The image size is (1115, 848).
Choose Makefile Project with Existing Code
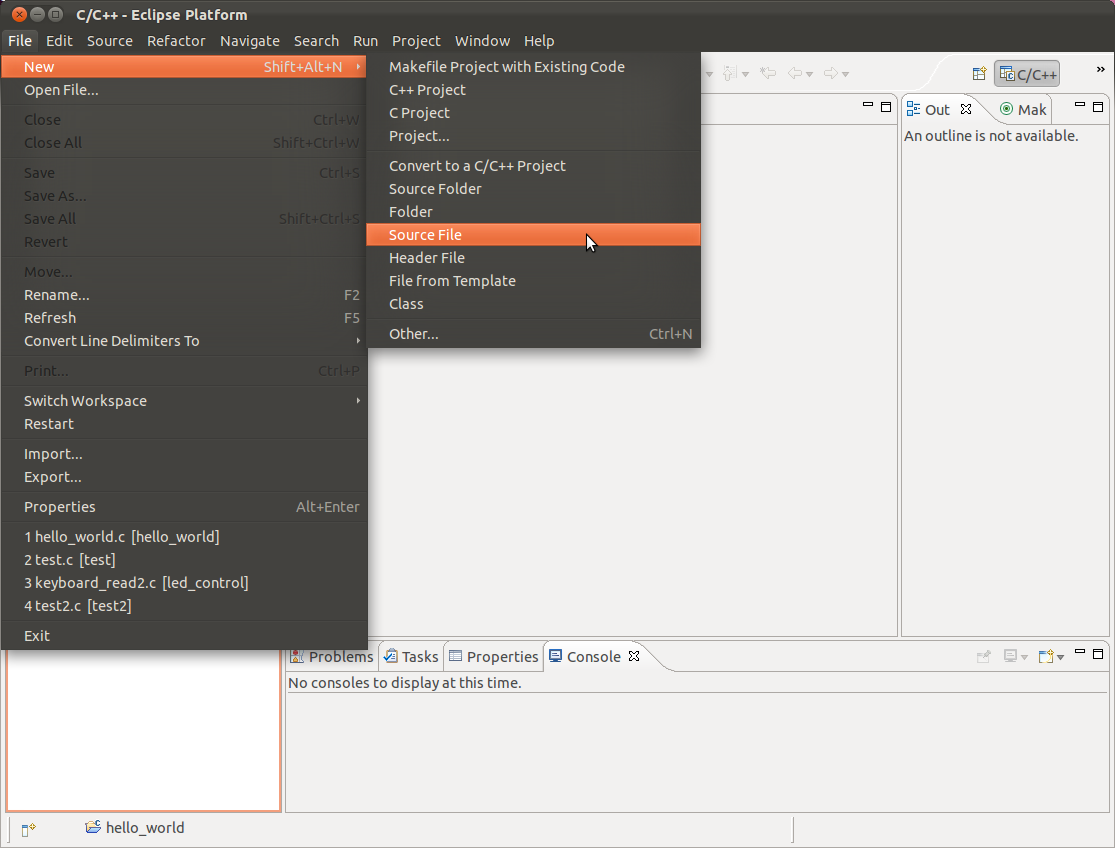533,67
